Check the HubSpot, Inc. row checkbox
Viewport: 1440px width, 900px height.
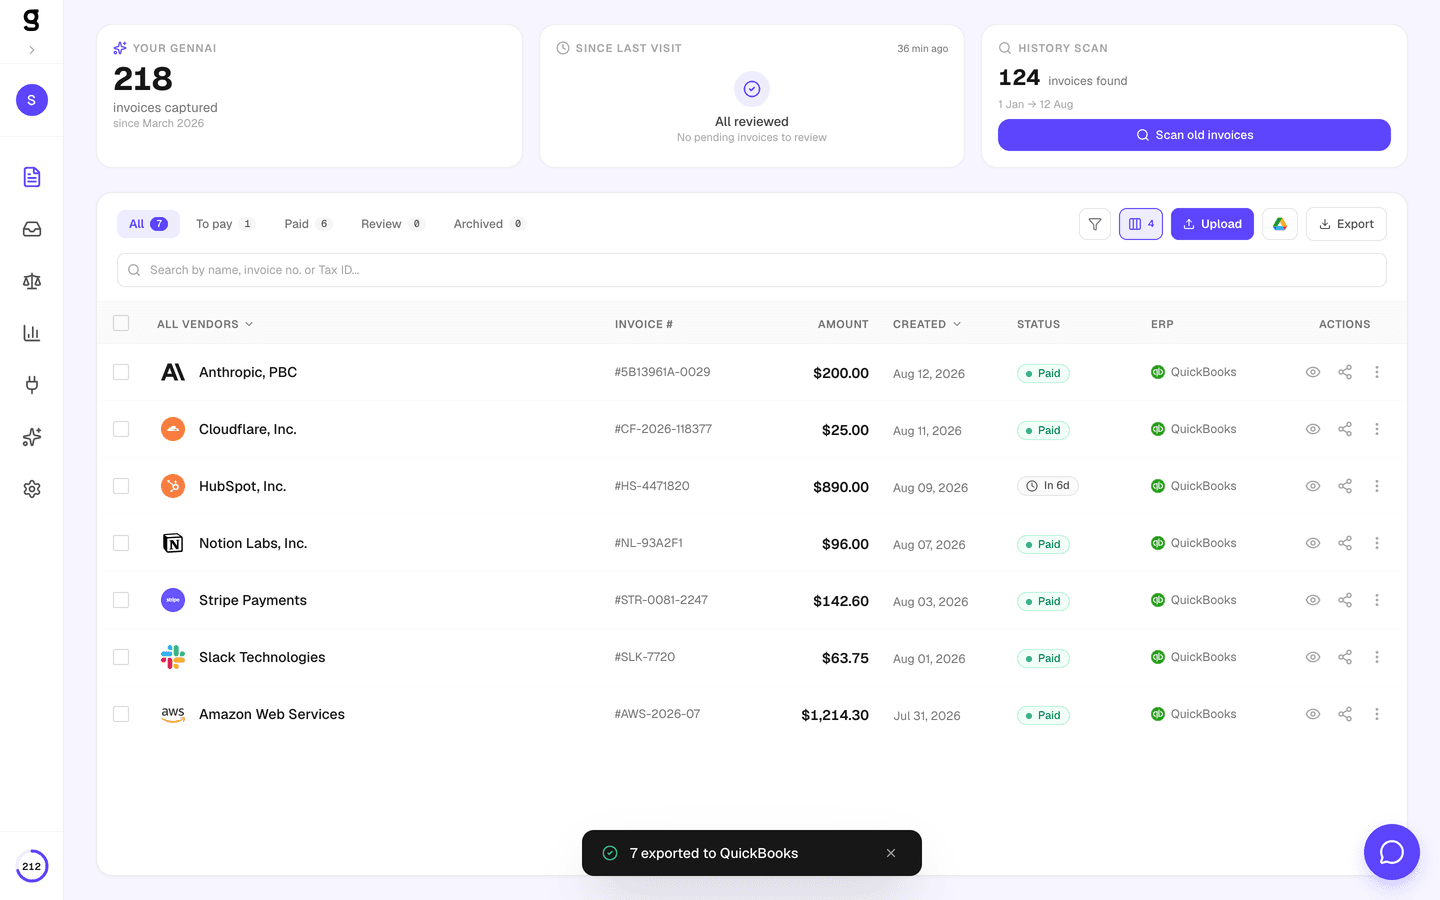(121, 486)
